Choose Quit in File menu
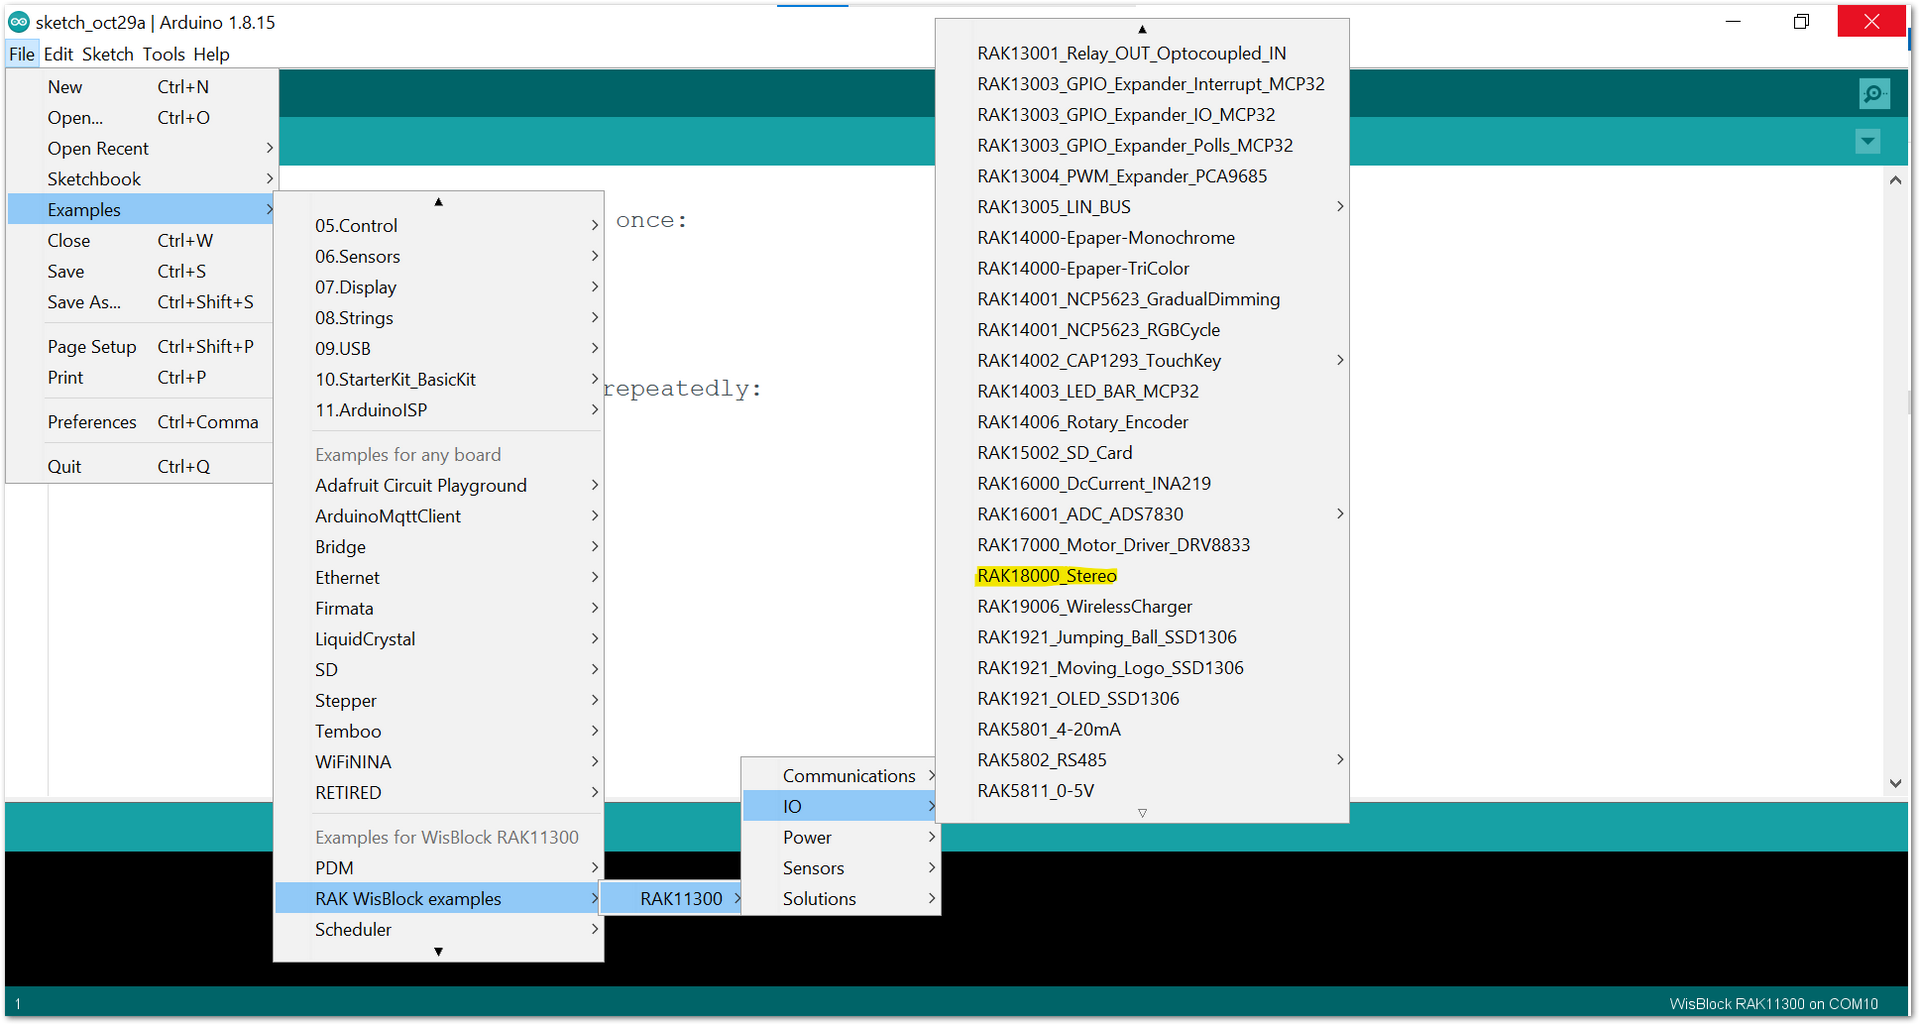 (x=141, y=467)
